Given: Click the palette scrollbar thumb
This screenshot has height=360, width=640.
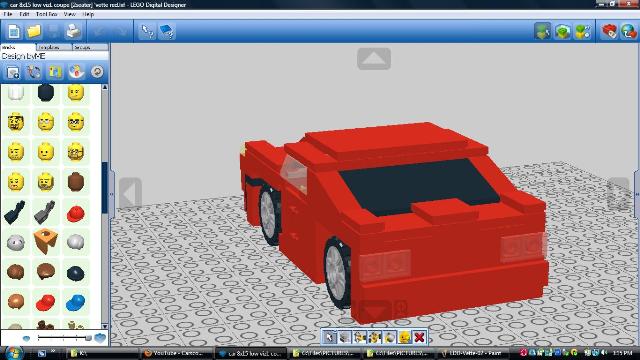Looking at the screenshot, I should pos(105,188).
